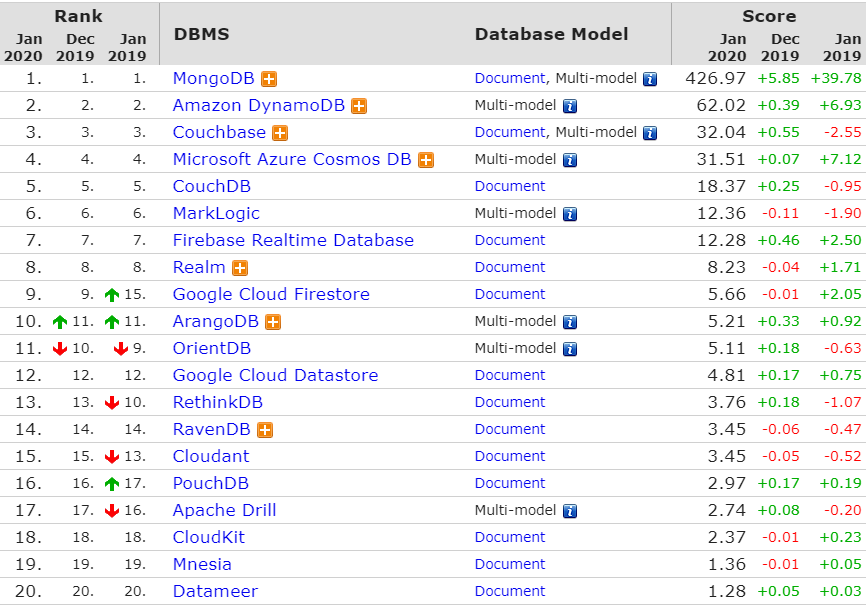This screenshot has height=607, width=868.
Task: Open the OrientDB link
Action: (211, 349)
